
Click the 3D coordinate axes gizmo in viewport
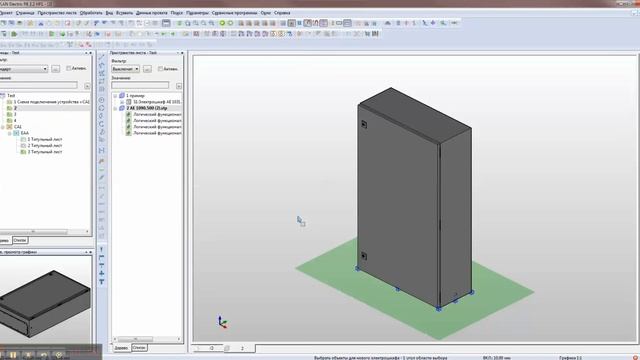pyautogui.click(x=222, y=322)
